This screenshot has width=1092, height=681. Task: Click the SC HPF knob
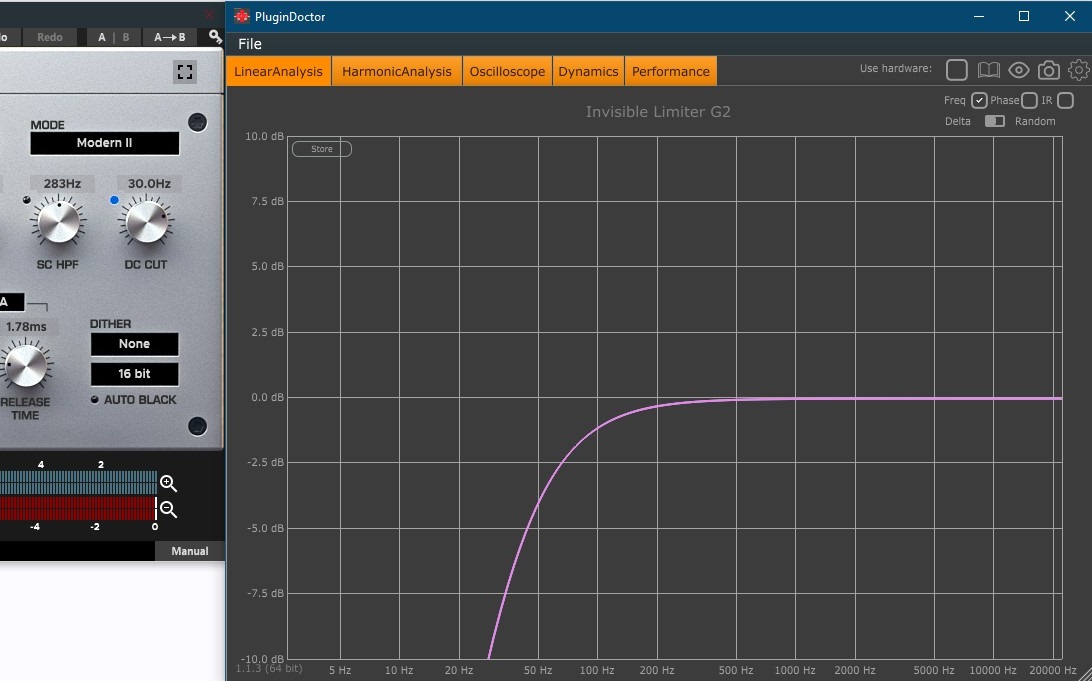58,222
